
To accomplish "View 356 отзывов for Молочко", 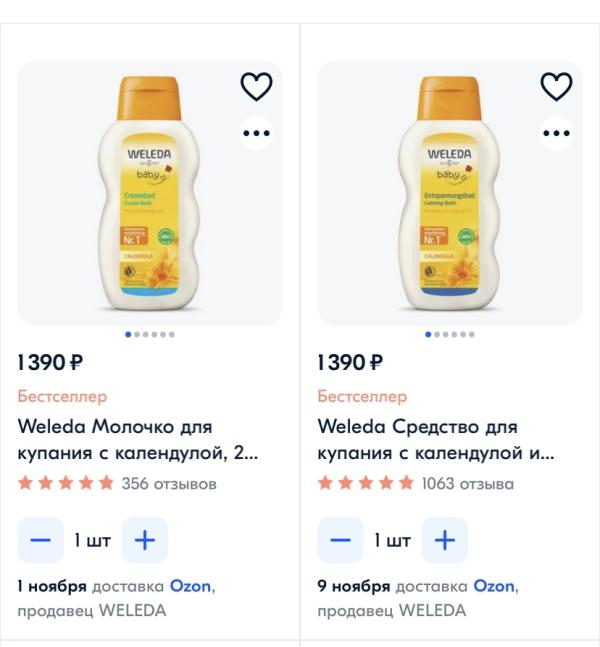I will (168, 484).
